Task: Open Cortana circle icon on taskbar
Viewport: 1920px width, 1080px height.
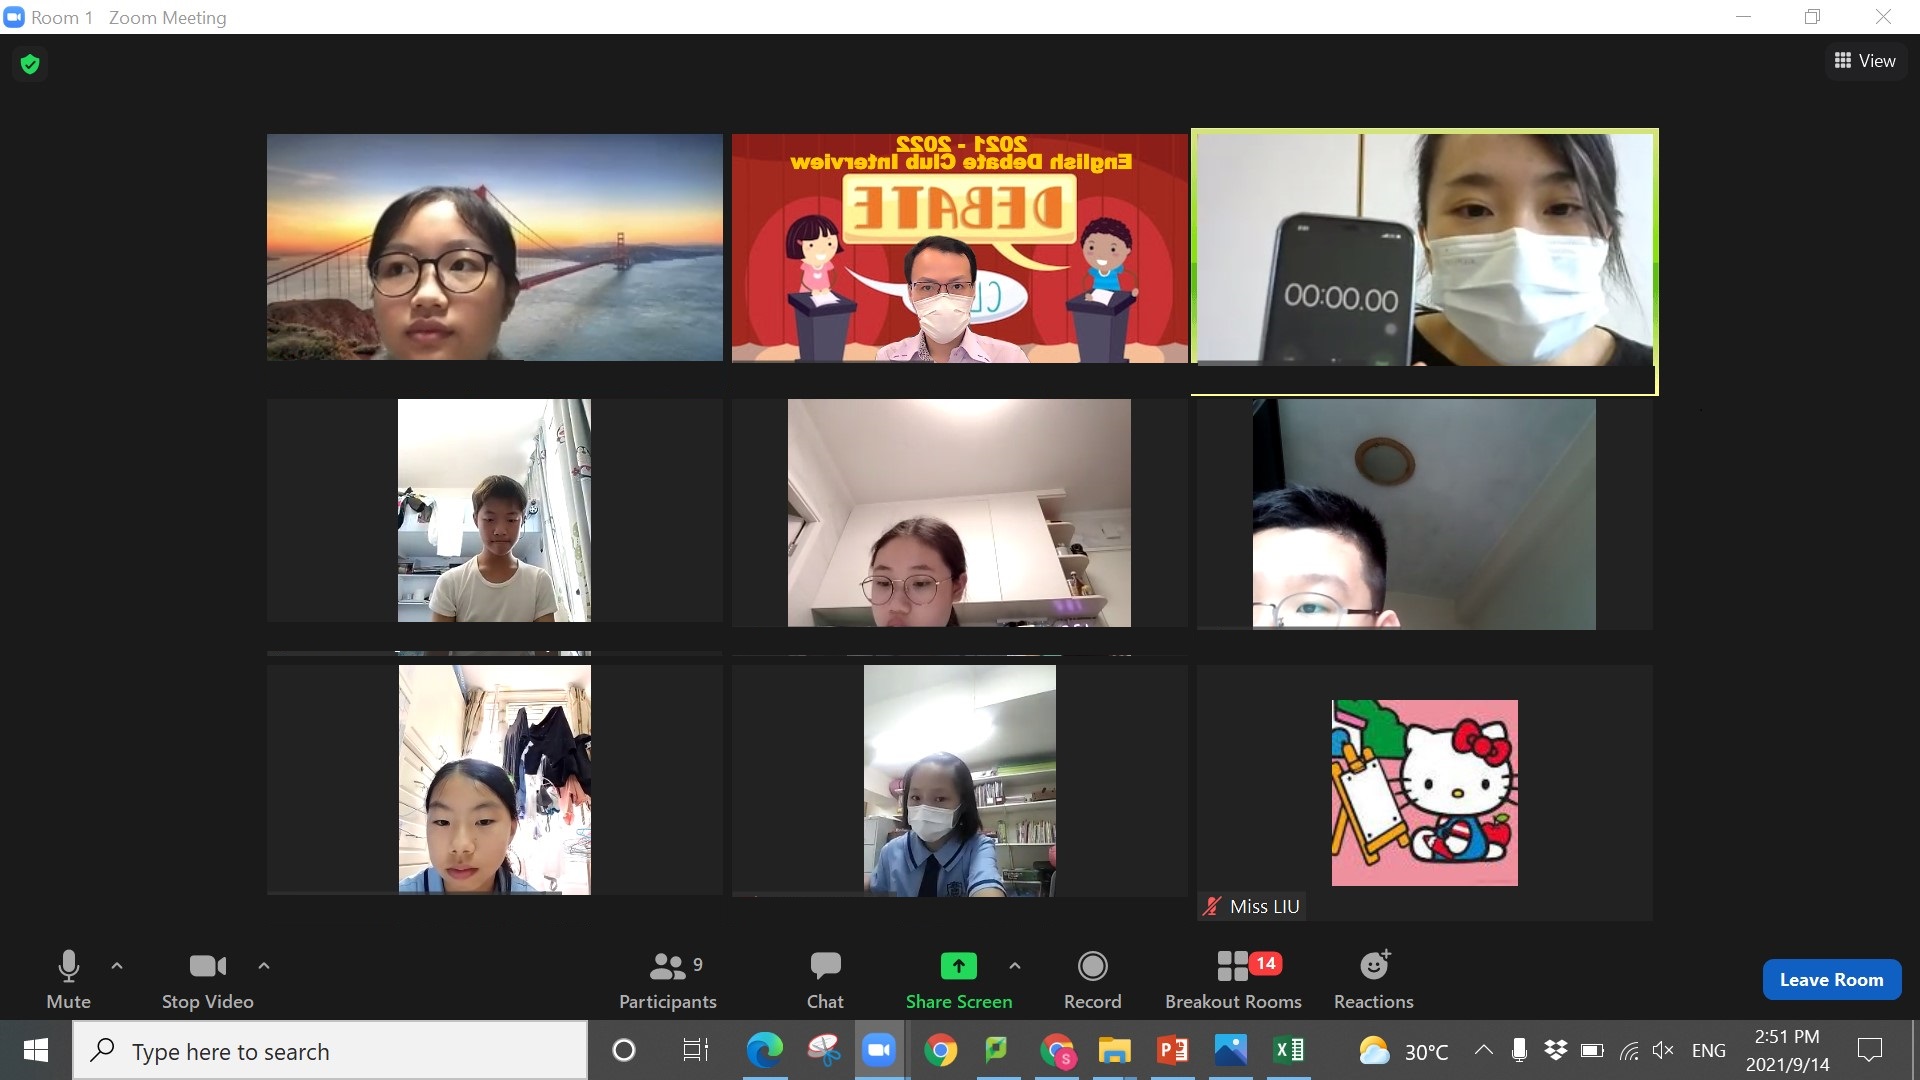Action: coord(623,1050)
